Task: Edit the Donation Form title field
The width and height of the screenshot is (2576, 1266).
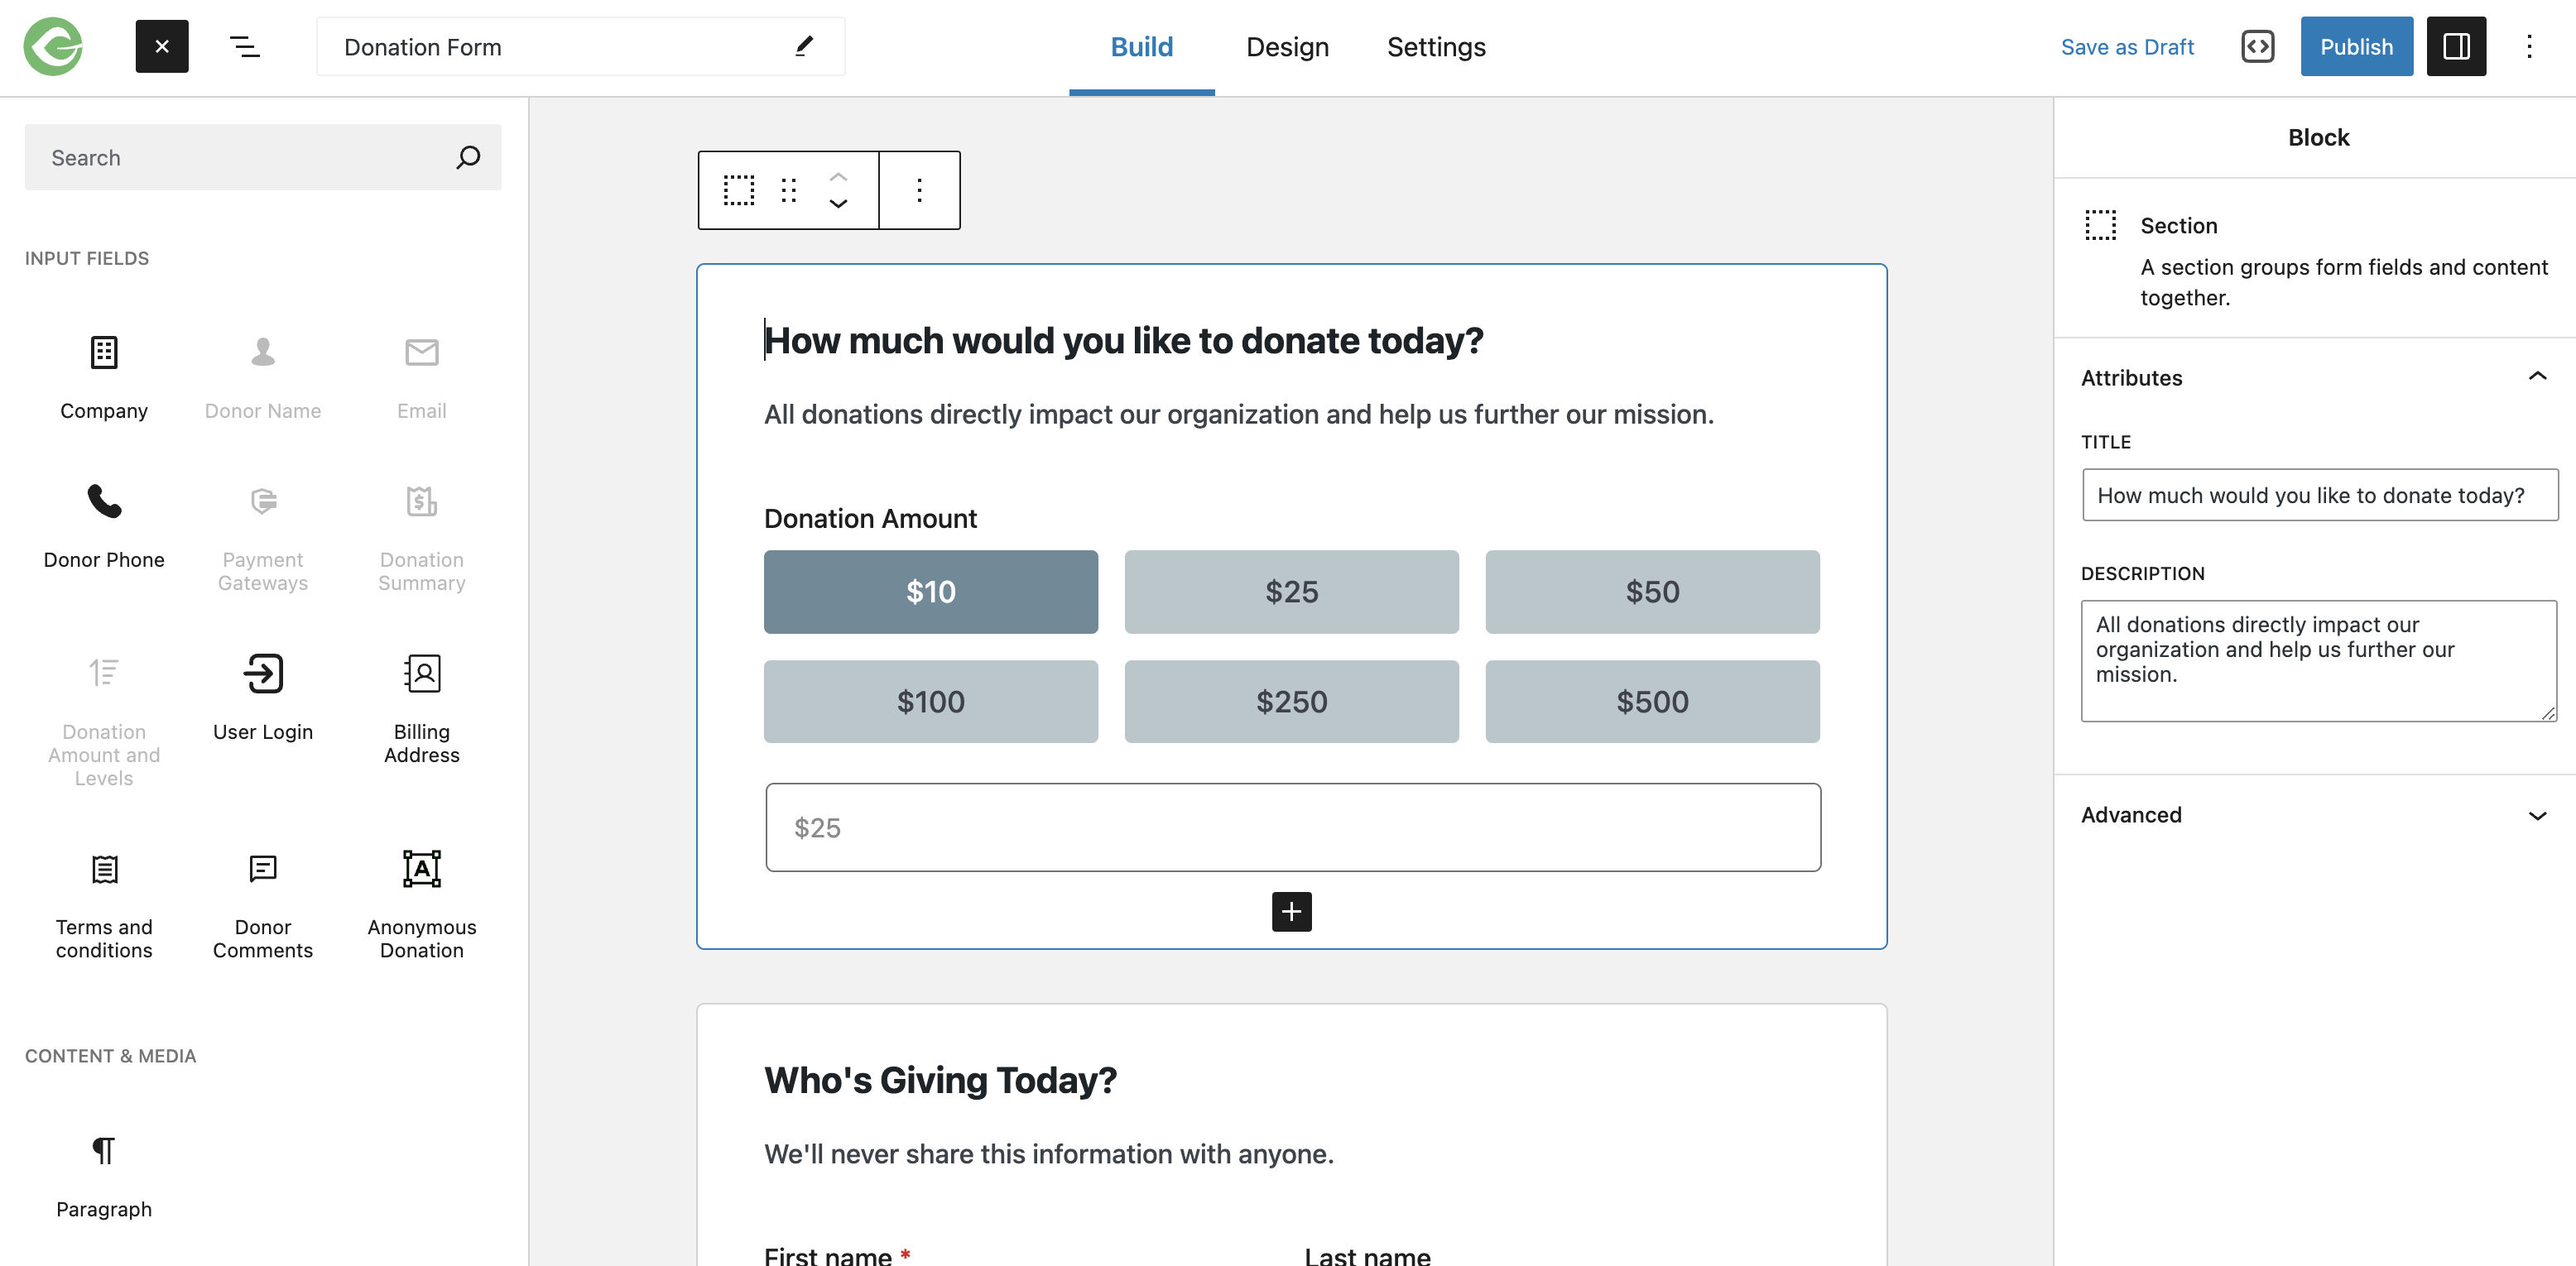Action: [560, 46]
